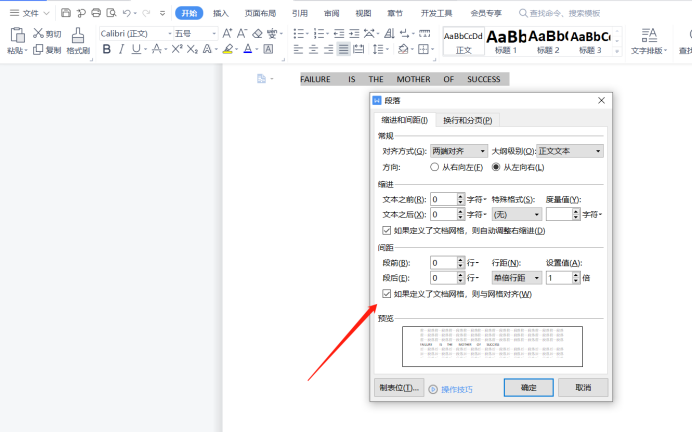This screenshot has width=693, height=433.
Task: Open Print Preview from quick toolbar
Action: 111,13
